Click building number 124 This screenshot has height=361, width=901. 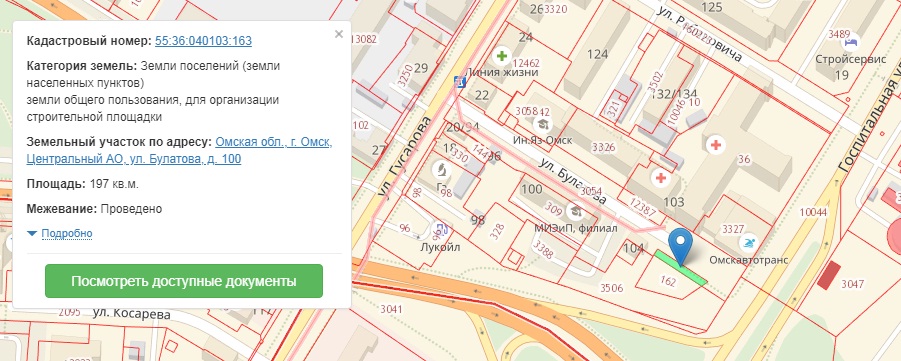click(x=598, y=55)
